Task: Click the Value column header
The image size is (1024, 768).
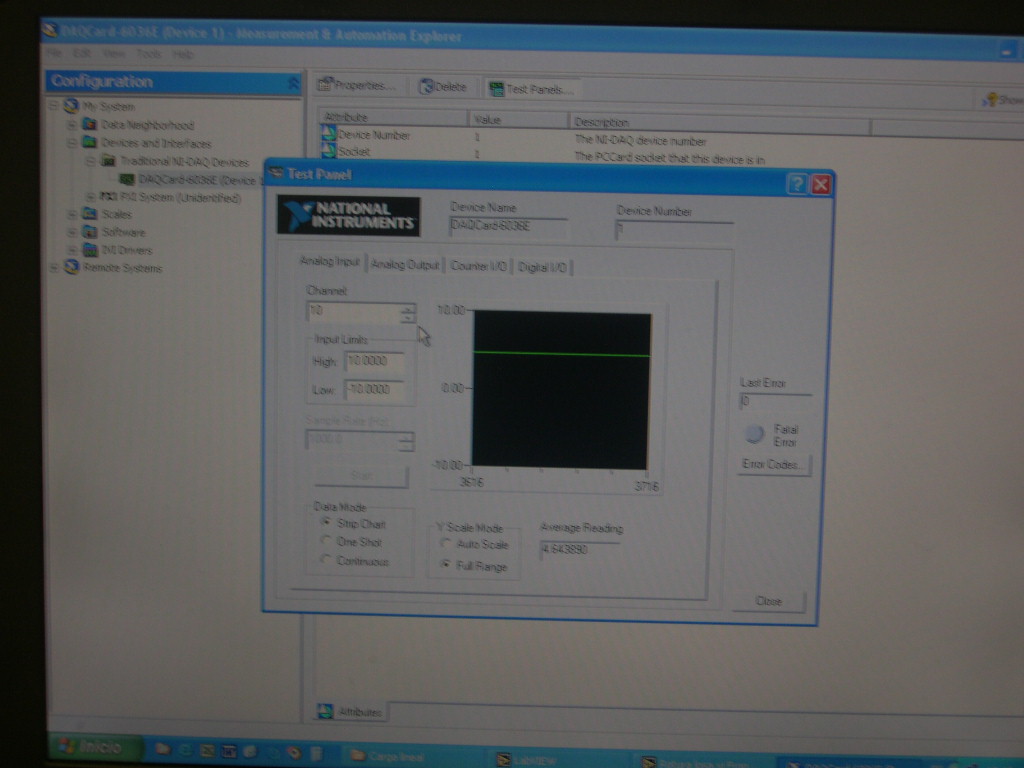Action: (519, 120)
